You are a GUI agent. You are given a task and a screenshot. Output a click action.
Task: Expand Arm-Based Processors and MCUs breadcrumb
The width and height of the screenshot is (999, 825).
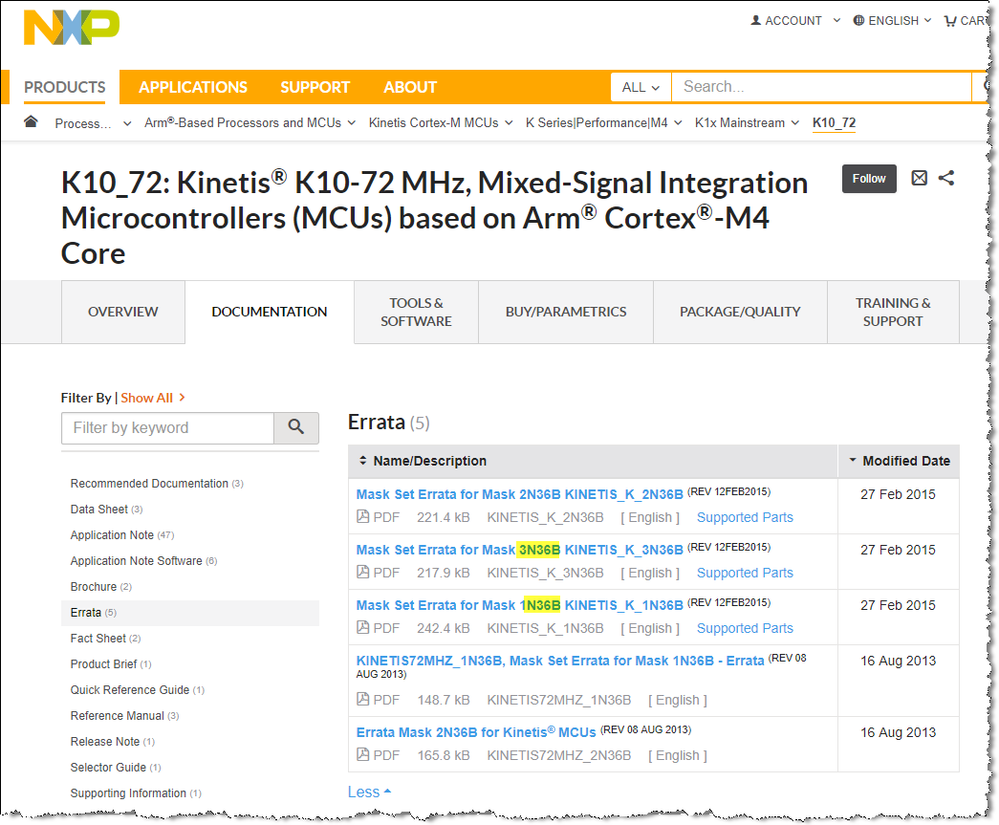tap(352, 123)
